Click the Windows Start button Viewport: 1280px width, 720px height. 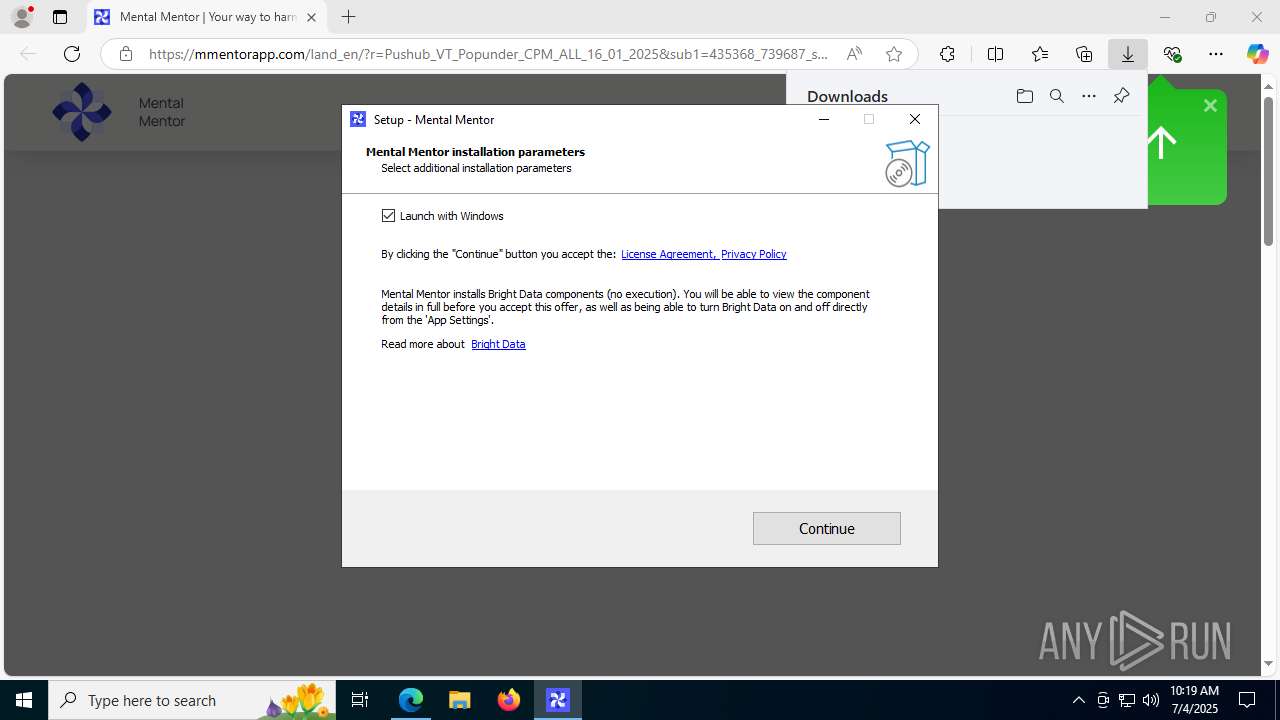tap(24, 700)
